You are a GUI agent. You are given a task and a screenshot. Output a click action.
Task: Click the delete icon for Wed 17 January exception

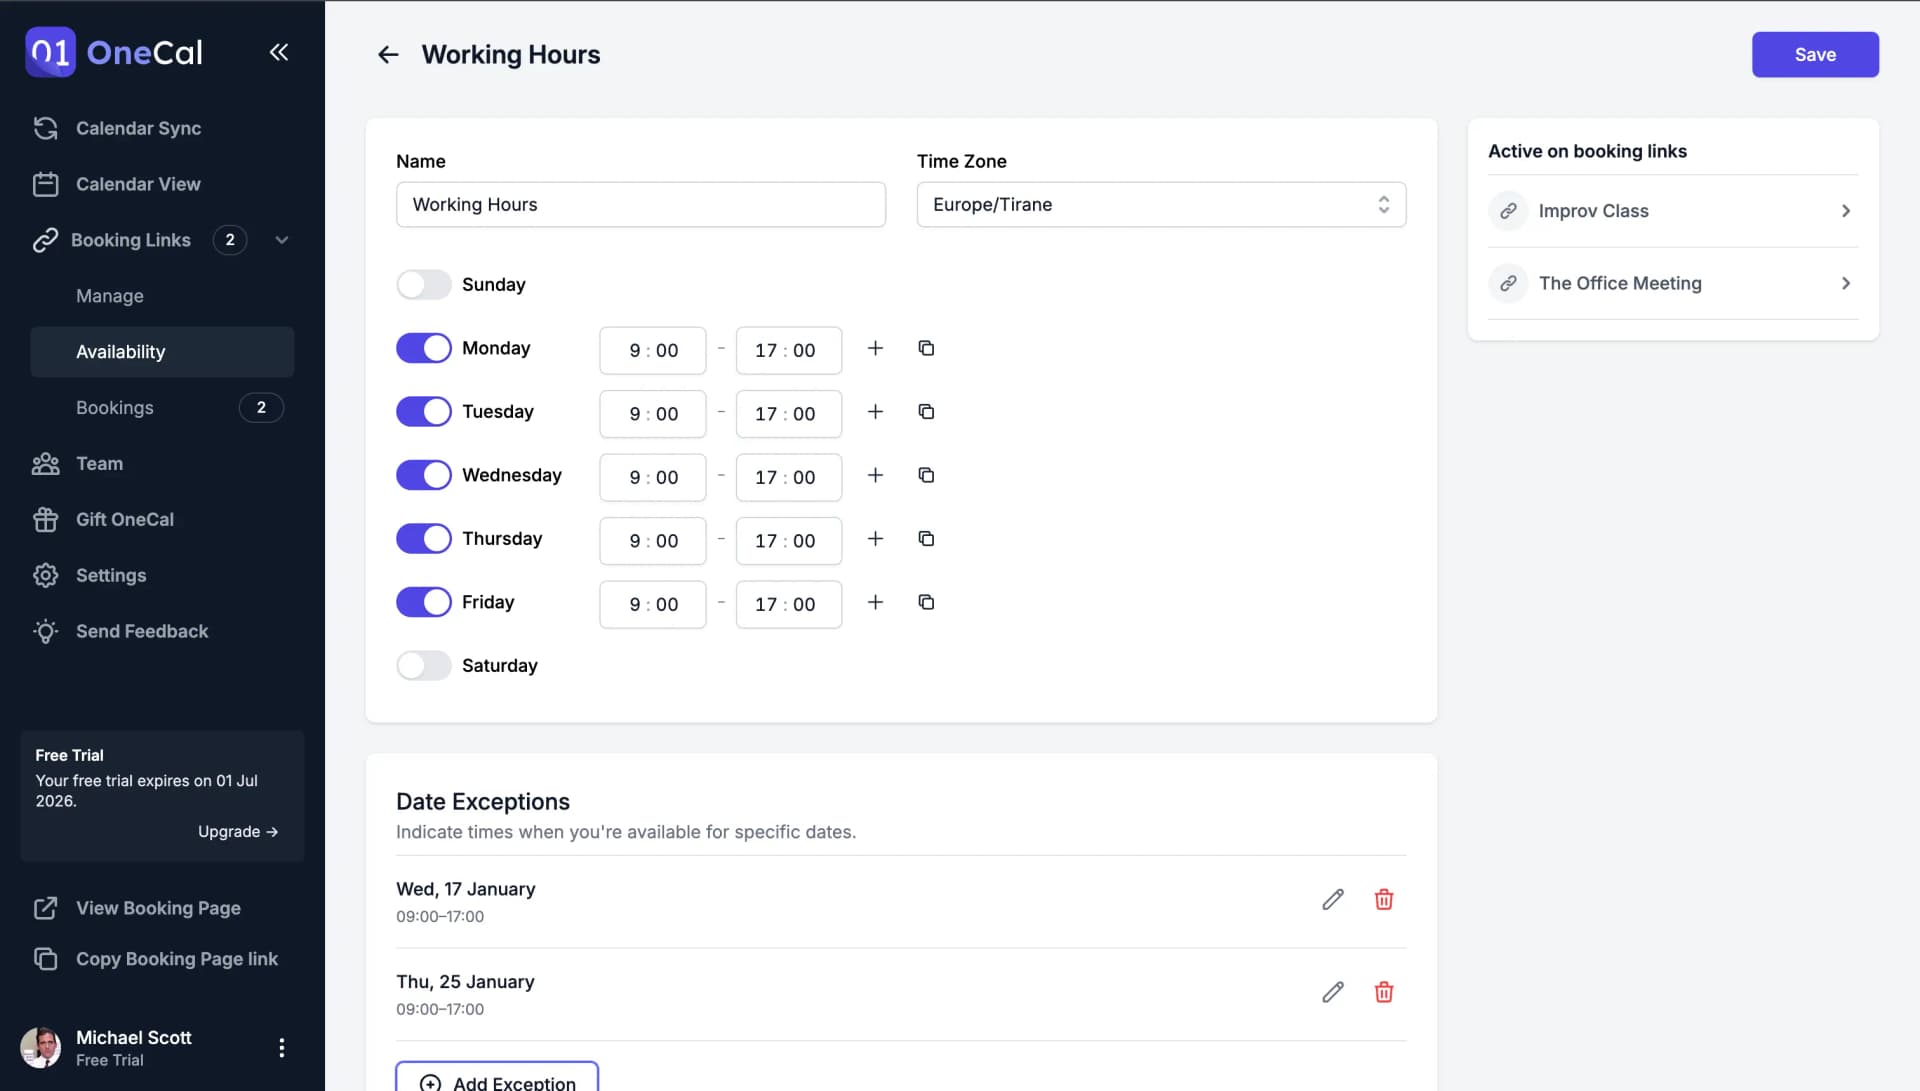[1383, 900]
